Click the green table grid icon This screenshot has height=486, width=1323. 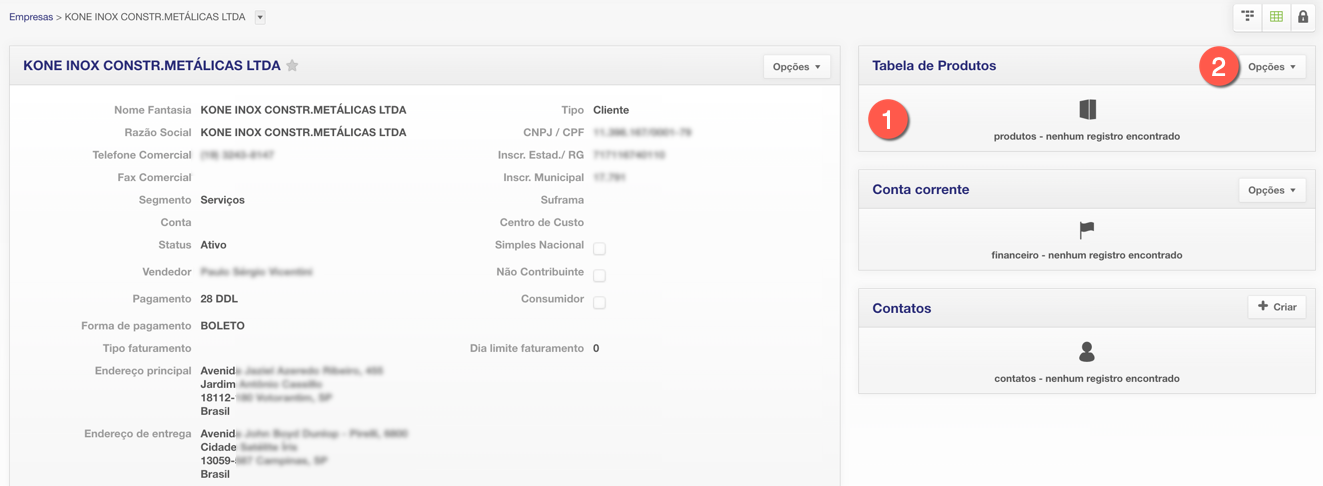[x=1276, y=16]
